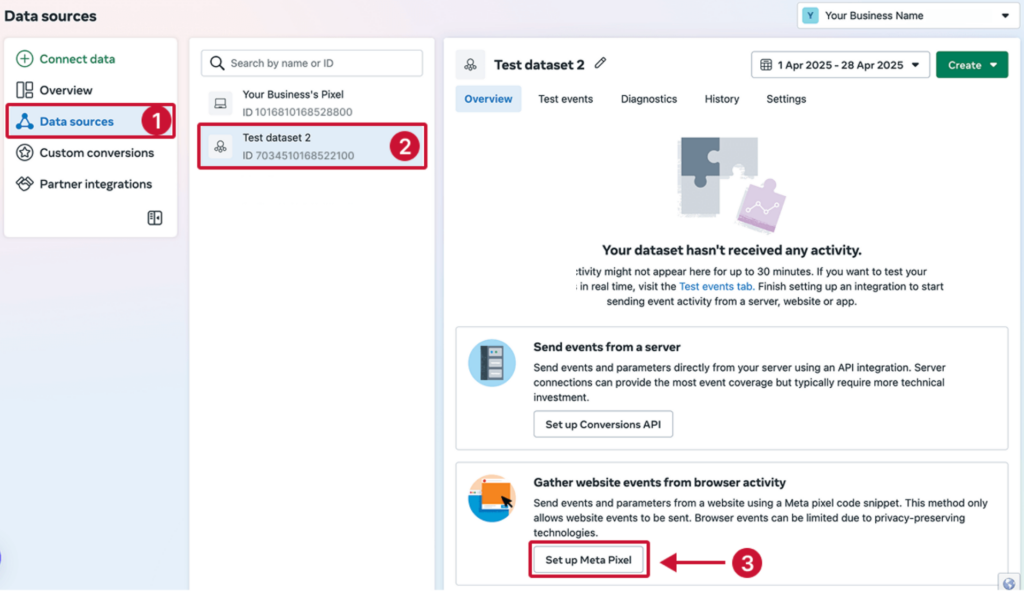Click Gather website events from browser activity heading
This screenshot has width=1024, height=591.
pyautogui.click(x=660, y=483)
